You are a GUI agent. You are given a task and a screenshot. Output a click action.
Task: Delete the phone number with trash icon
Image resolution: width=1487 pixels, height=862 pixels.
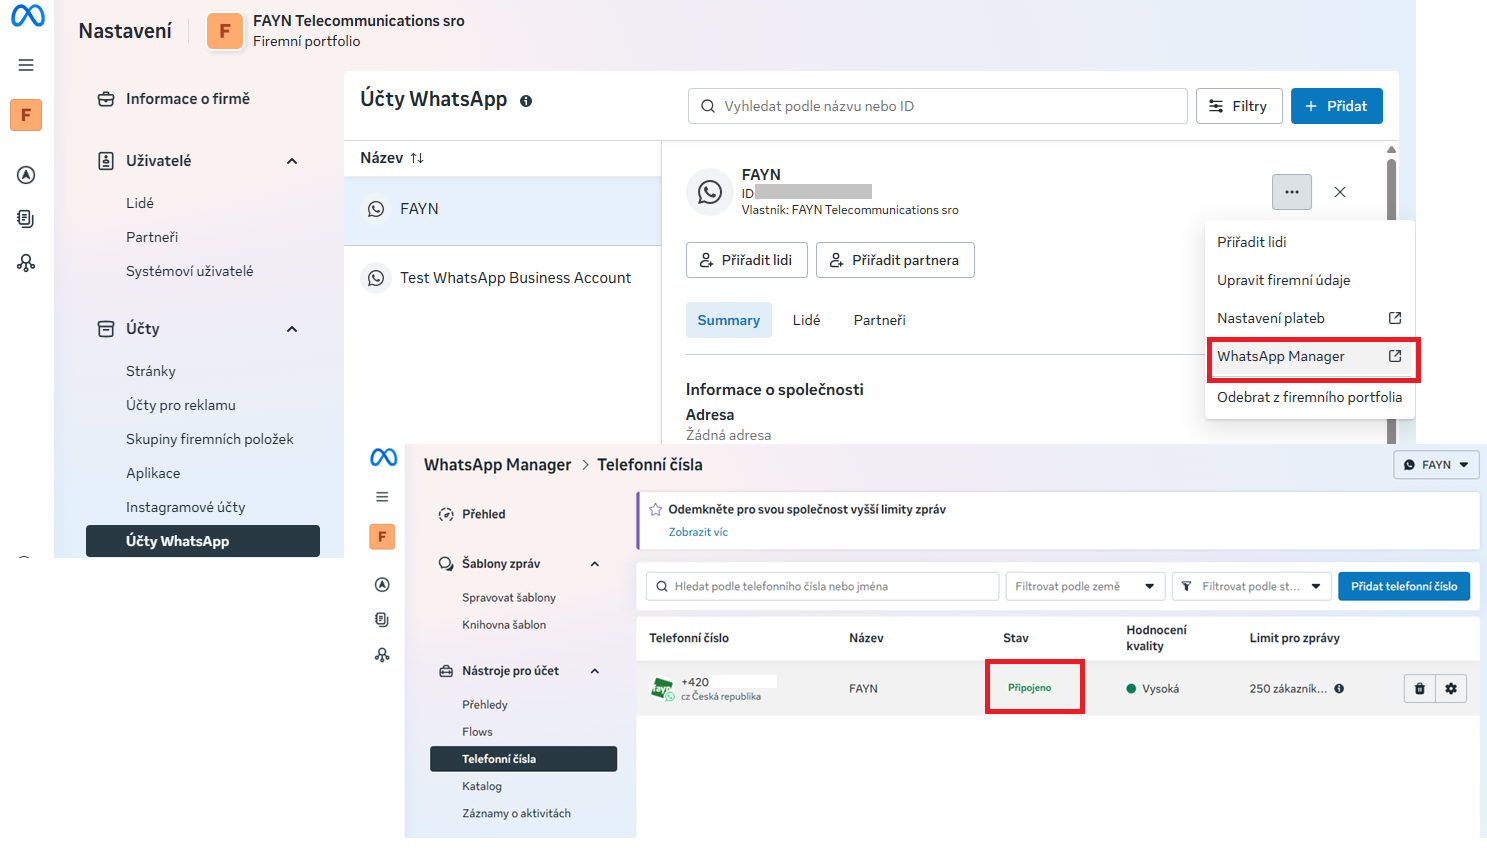tap(1419, 688)
